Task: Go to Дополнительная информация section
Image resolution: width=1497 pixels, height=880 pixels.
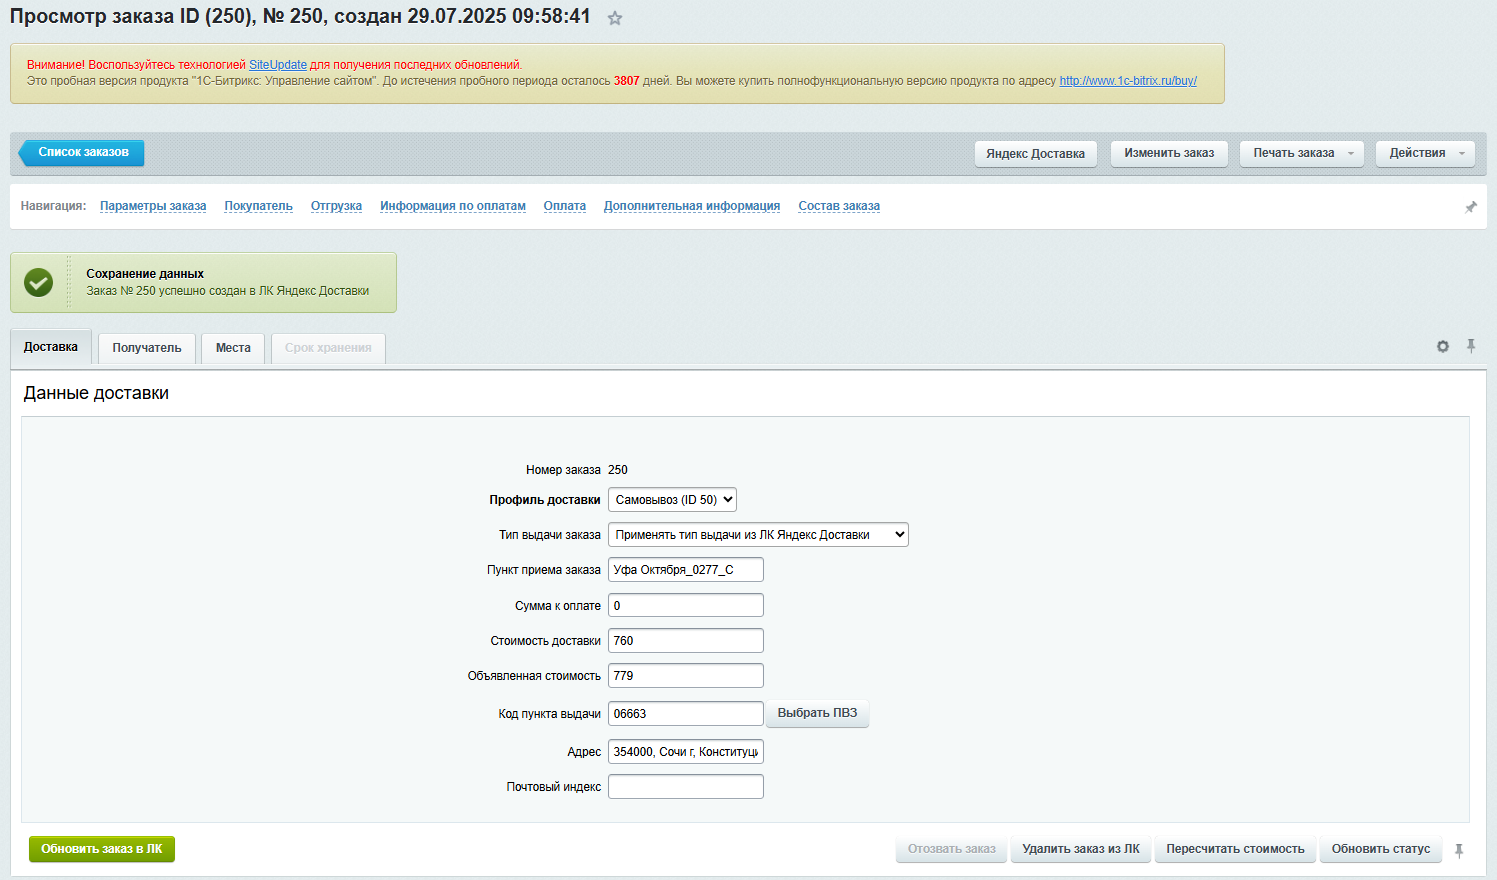Action: tap(692, 206)
